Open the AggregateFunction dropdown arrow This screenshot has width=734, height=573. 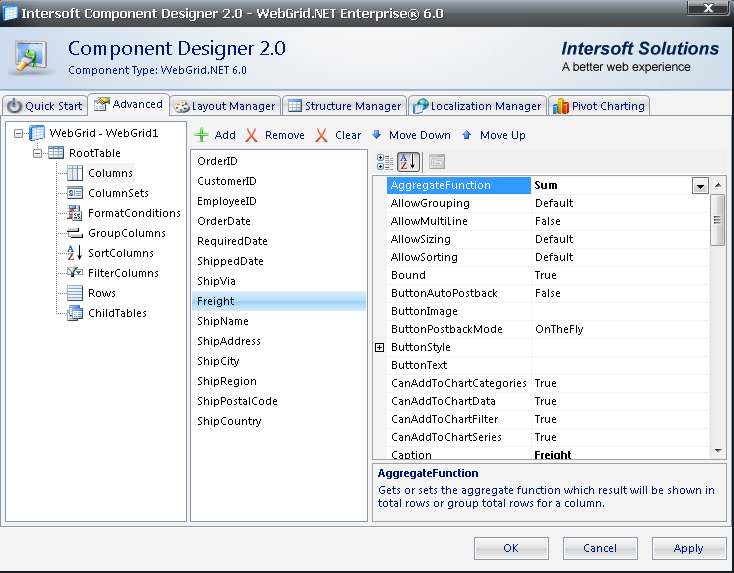[x=700, y=186]
